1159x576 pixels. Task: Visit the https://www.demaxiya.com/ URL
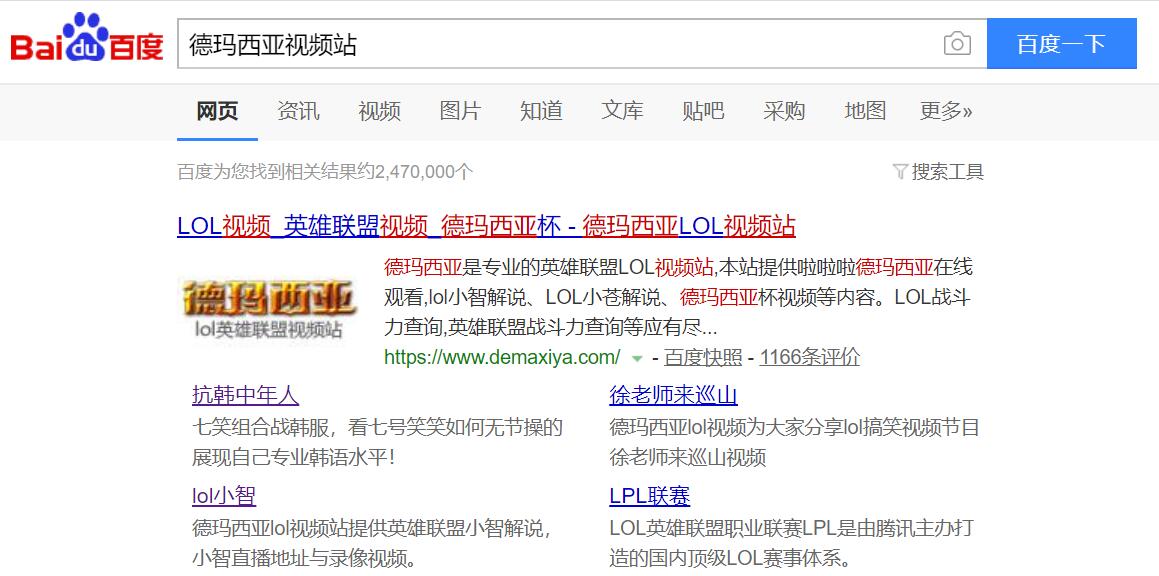502,358
